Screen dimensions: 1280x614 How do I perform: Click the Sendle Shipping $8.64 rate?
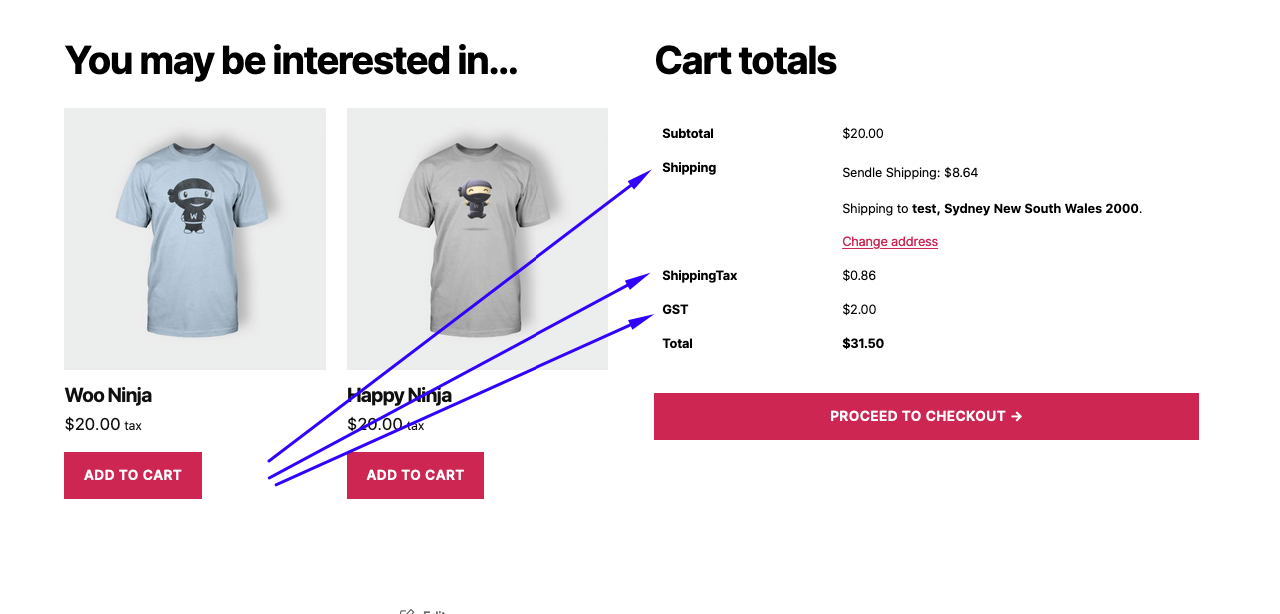tap(910, 172)
